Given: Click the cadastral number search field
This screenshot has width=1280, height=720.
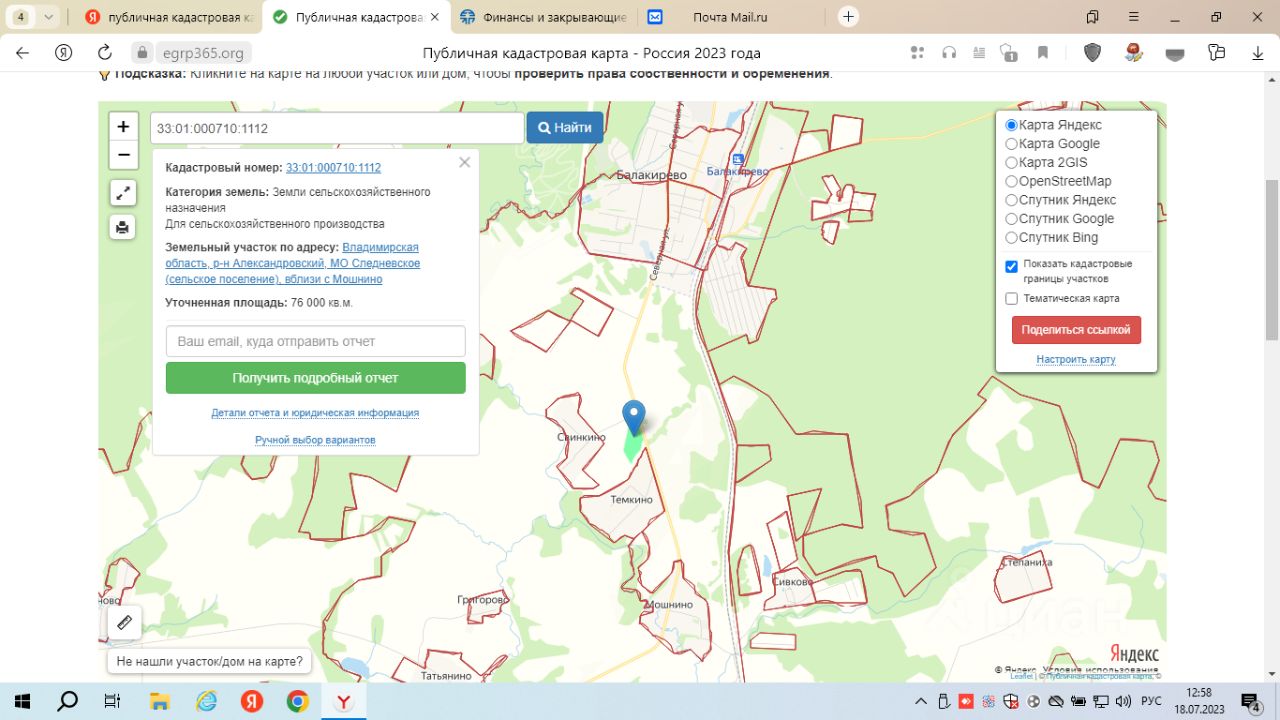Looking at the screenshot, I should pyautogui.click(x=337, y=128).
